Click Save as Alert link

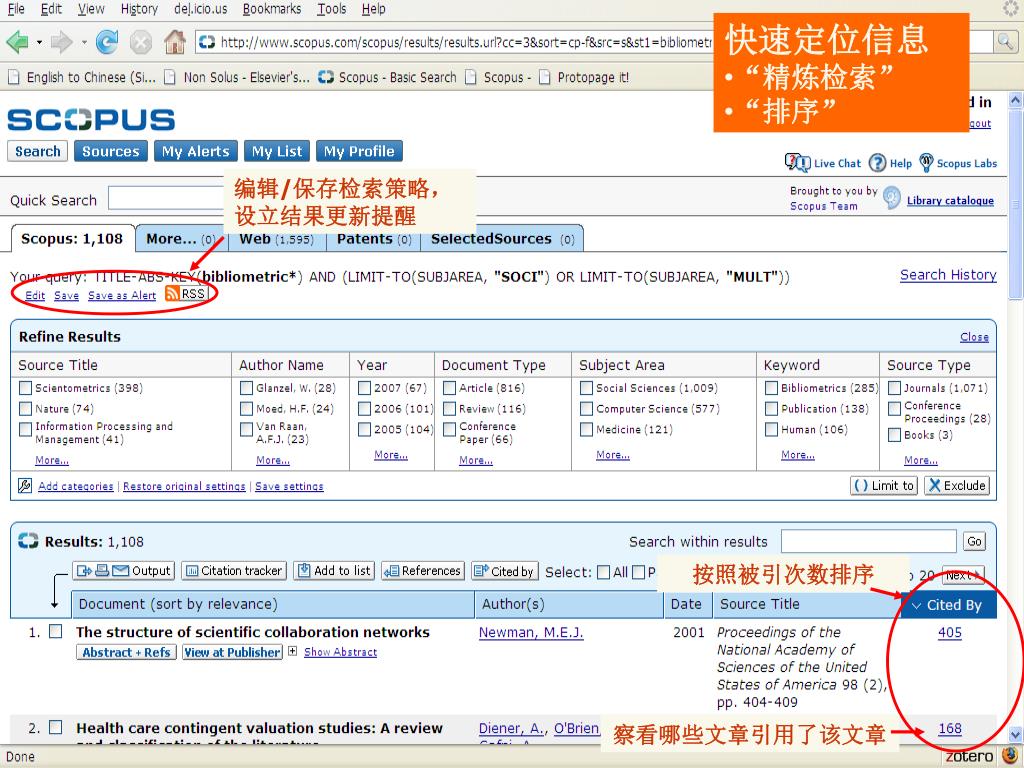click(x=122, y=295)
